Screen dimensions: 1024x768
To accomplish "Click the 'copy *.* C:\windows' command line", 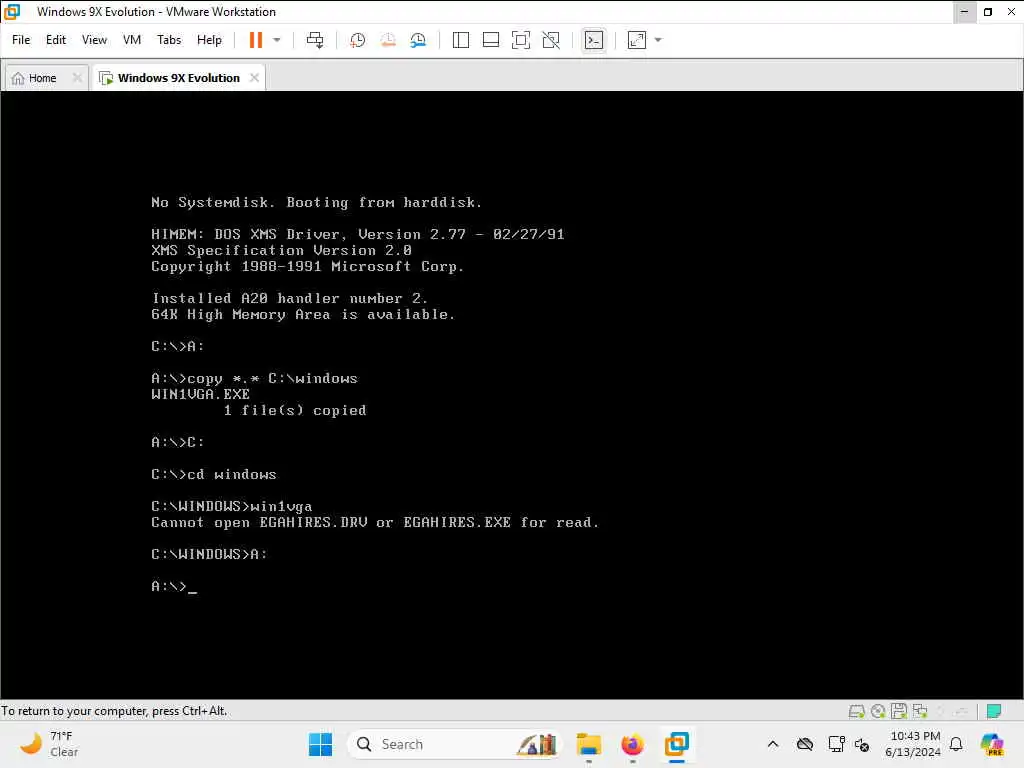I will (254, 378).
